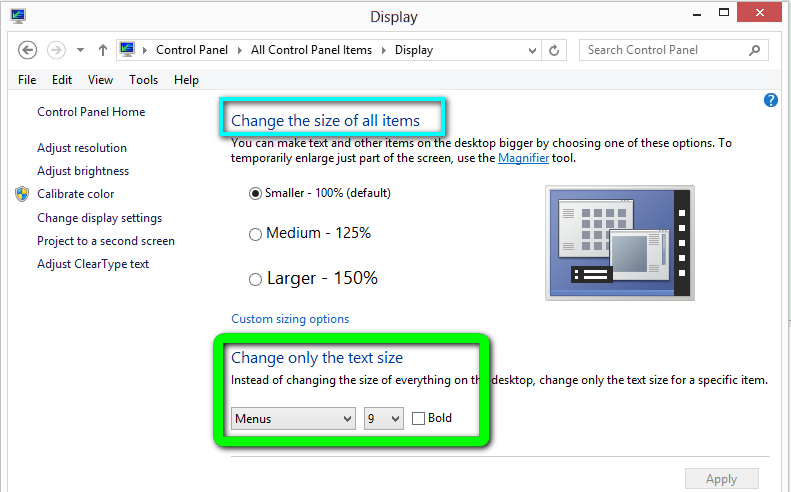Click the display size preview image
Image resolution: width=791 pixels, height=492 pixels.
point(619,243)
